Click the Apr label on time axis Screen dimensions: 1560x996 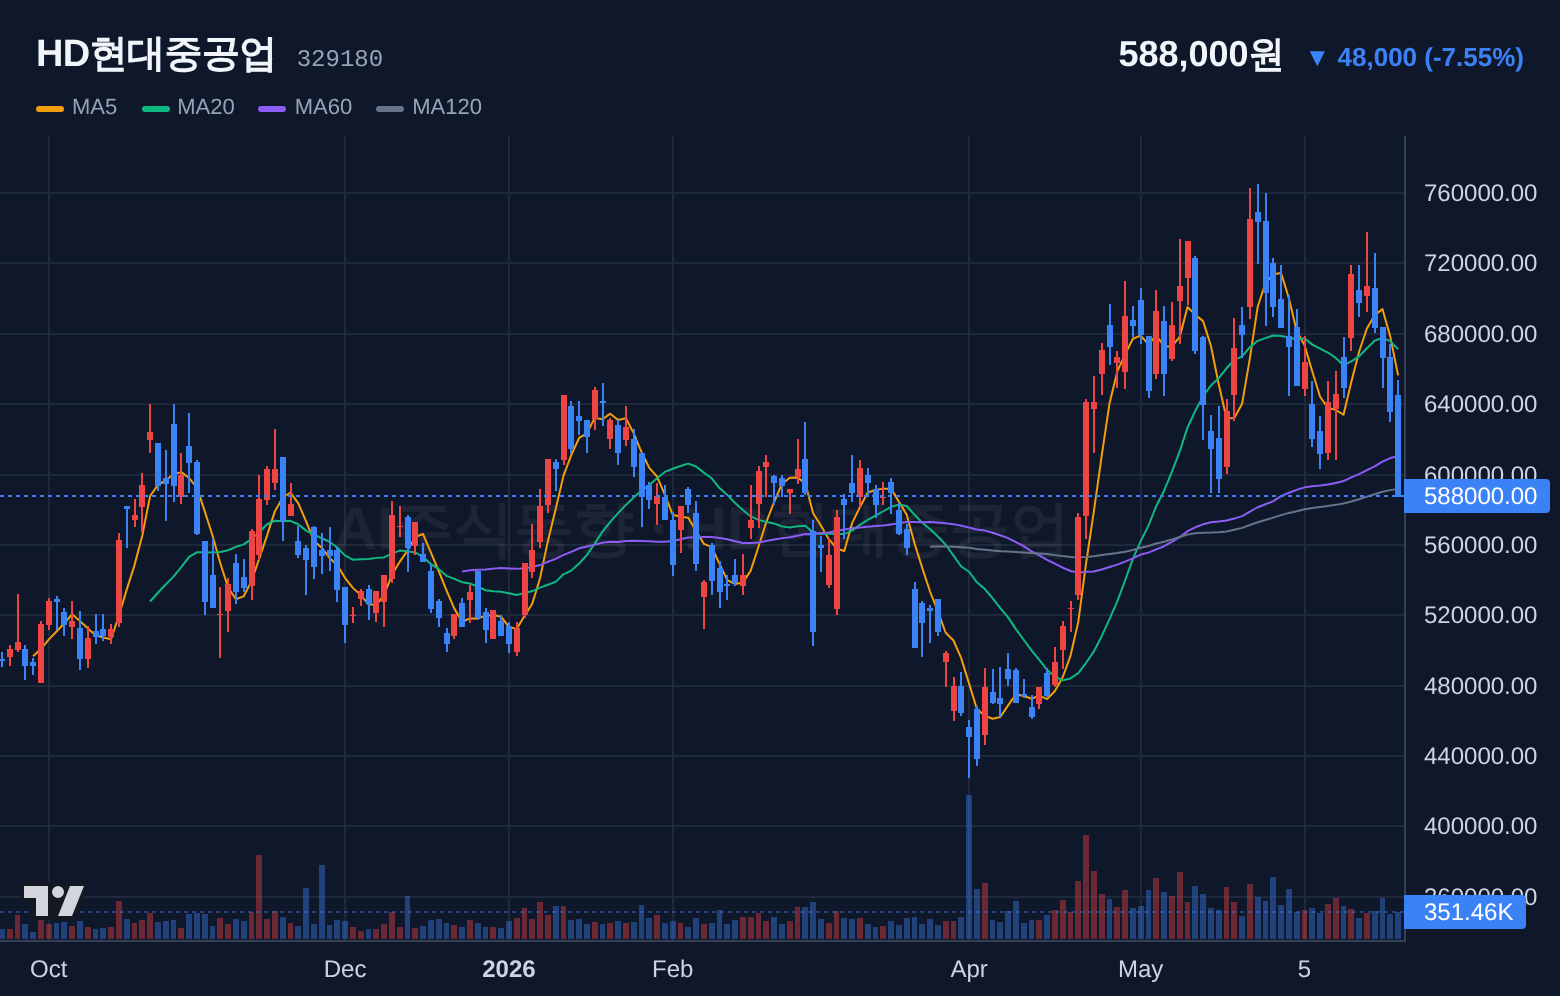[969, 969]
